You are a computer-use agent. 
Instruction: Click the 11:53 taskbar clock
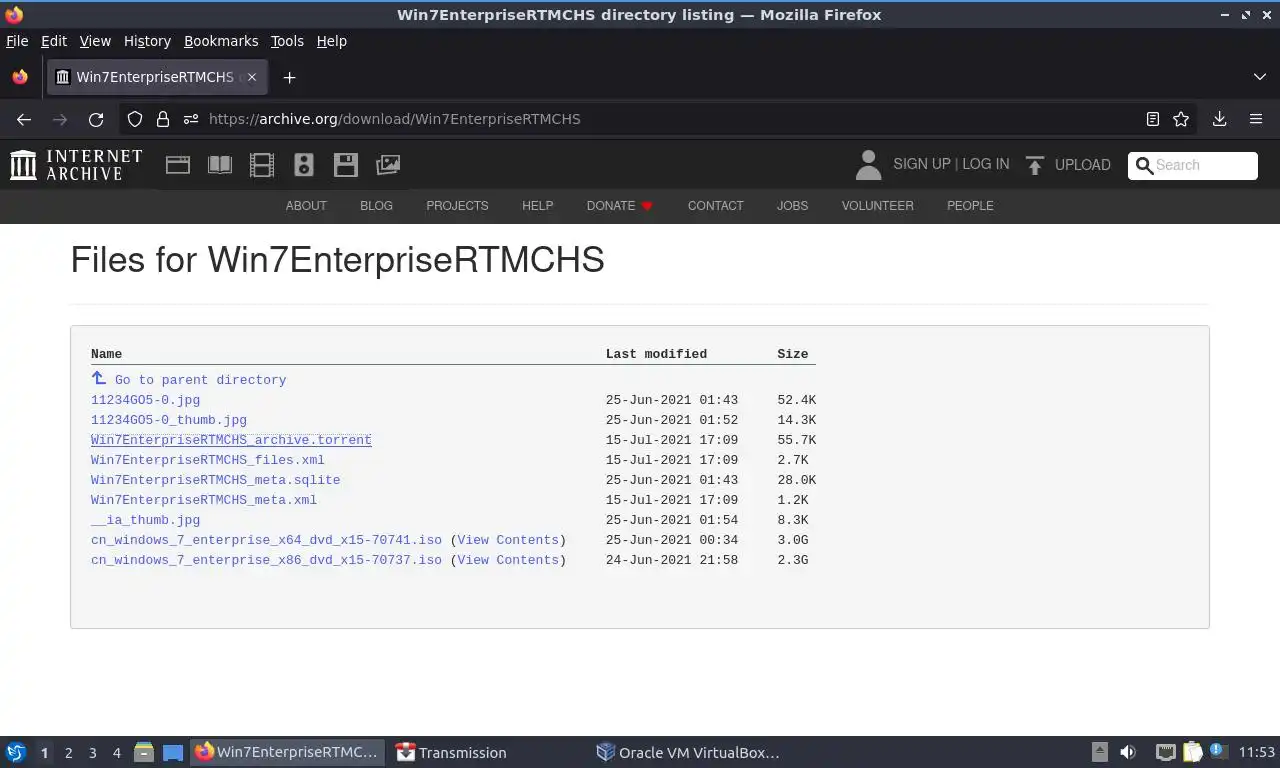(x=1257, y=752)
